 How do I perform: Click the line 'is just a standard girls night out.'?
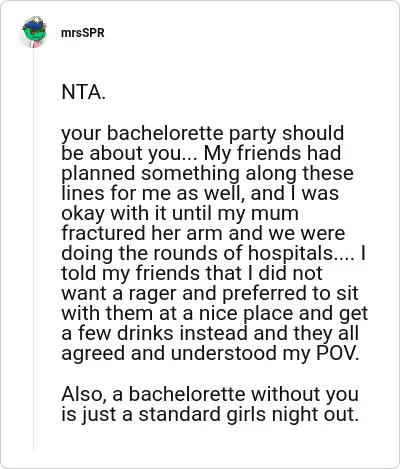pos(210,415)
